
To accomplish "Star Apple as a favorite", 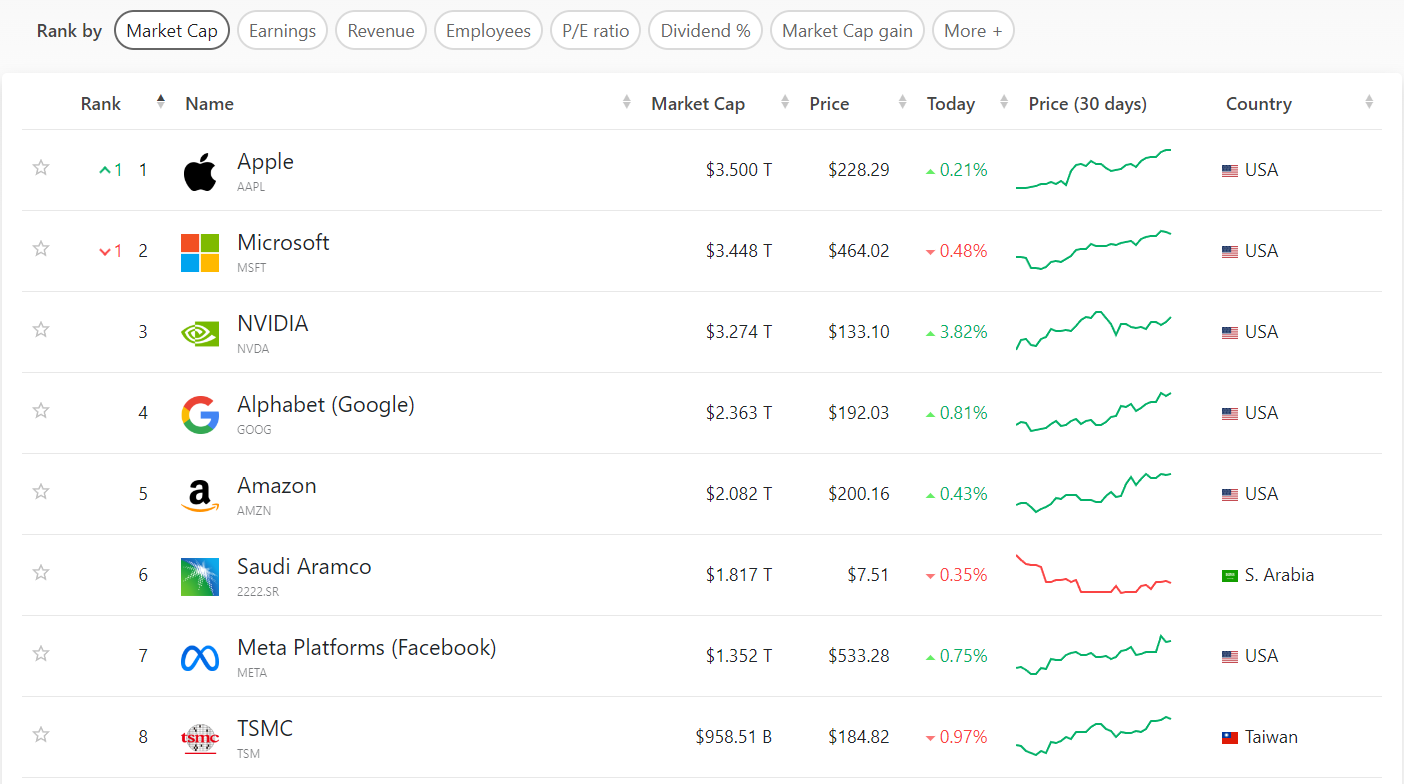I will pyautogui.click(x=41, y=167).
